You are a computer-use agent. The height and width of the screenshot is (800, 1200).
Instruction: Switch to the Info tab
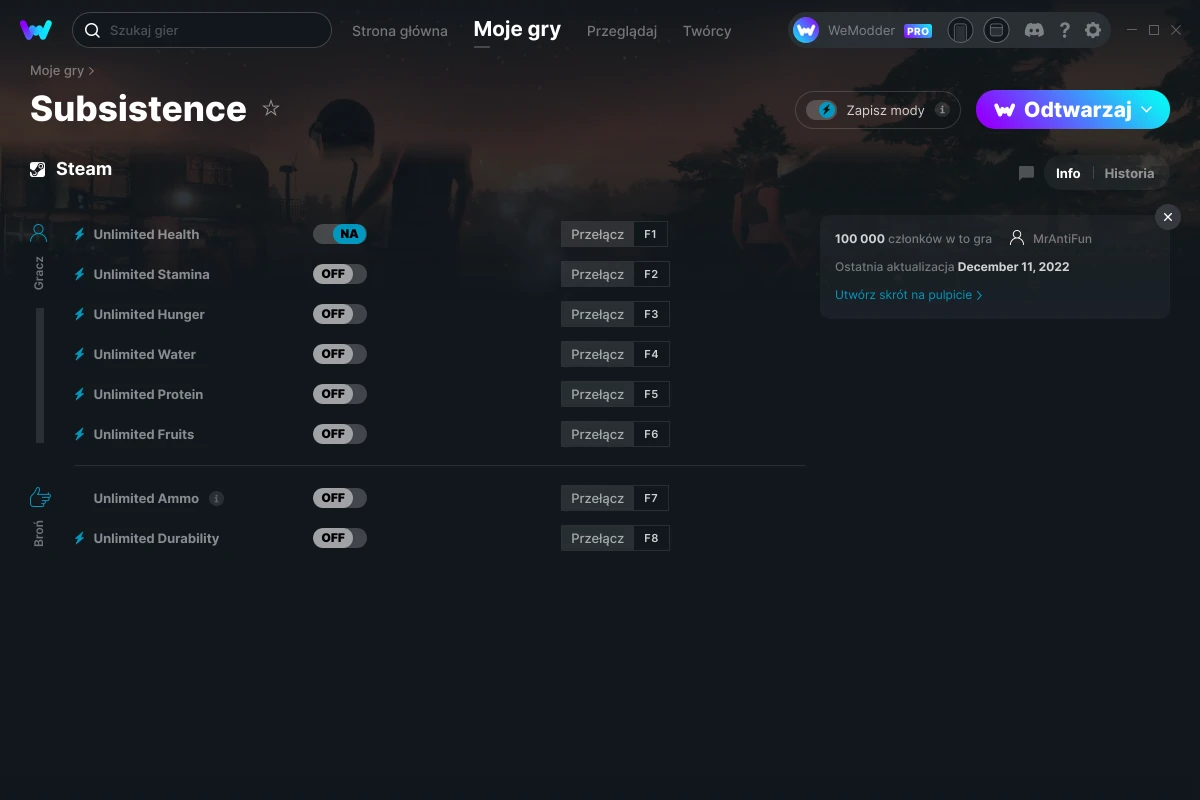1068,173
